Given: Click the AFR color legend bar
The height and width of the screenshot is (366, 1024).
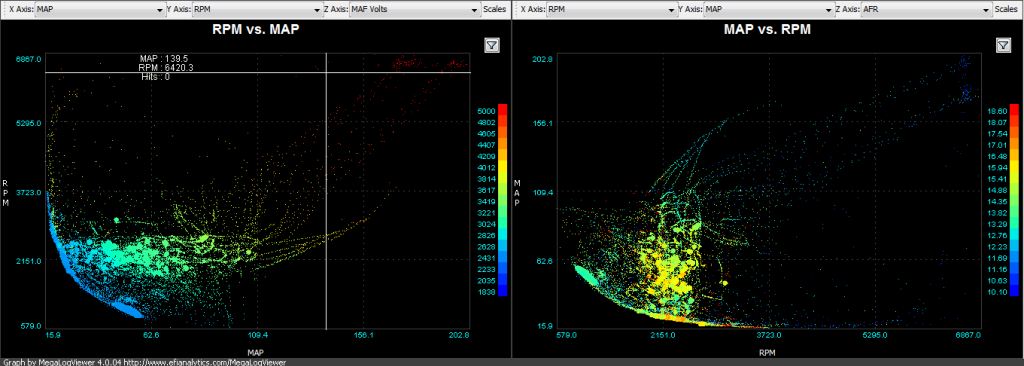Looking at the screenshot, I should pyautogui.click(x=1013, y=200).
